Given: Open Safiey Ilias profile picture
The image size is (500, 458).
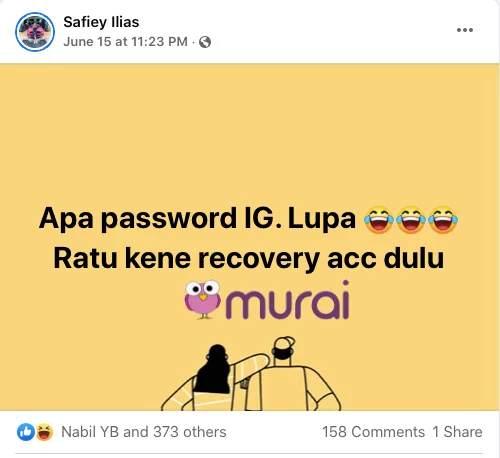Looking at the screenshot, I should 35,31.
